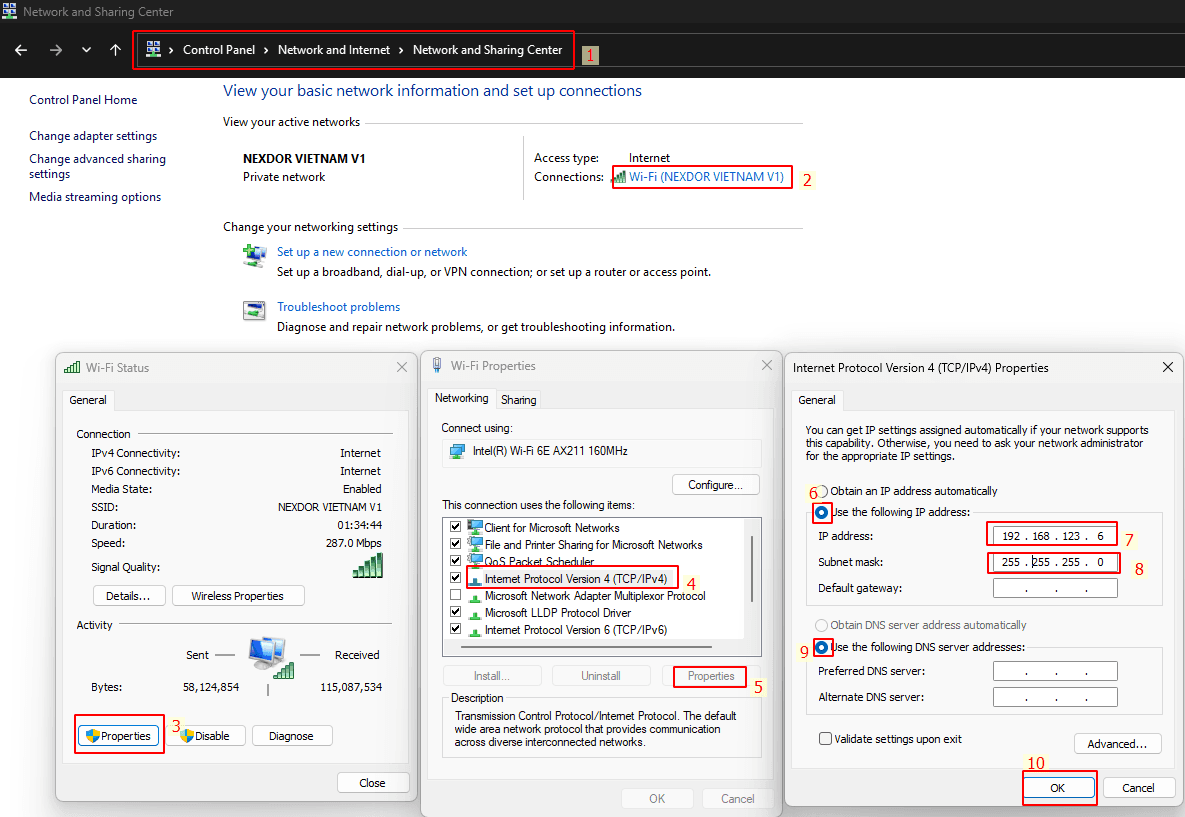Click the Troubleshoot problems icon
This screenshot has height=817, width=1185.
click(x=254, y=310)
